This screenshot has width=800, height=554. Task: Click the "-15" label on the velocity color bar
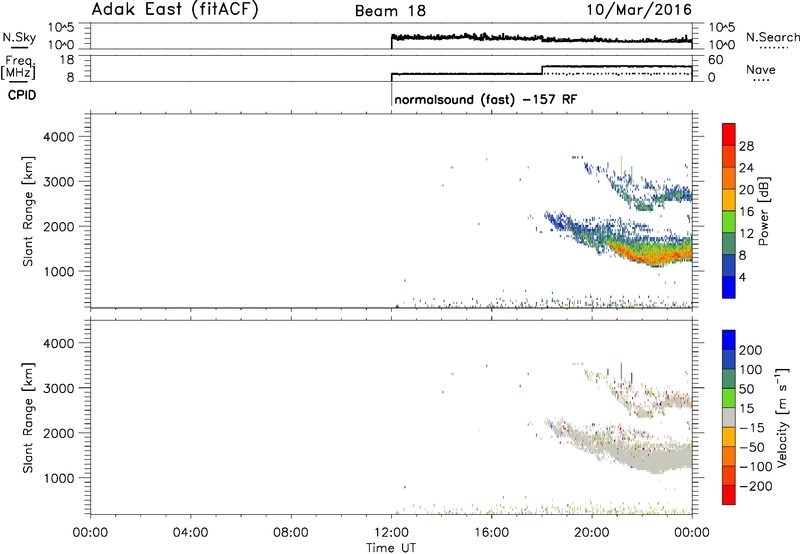[x=752, y=428]
